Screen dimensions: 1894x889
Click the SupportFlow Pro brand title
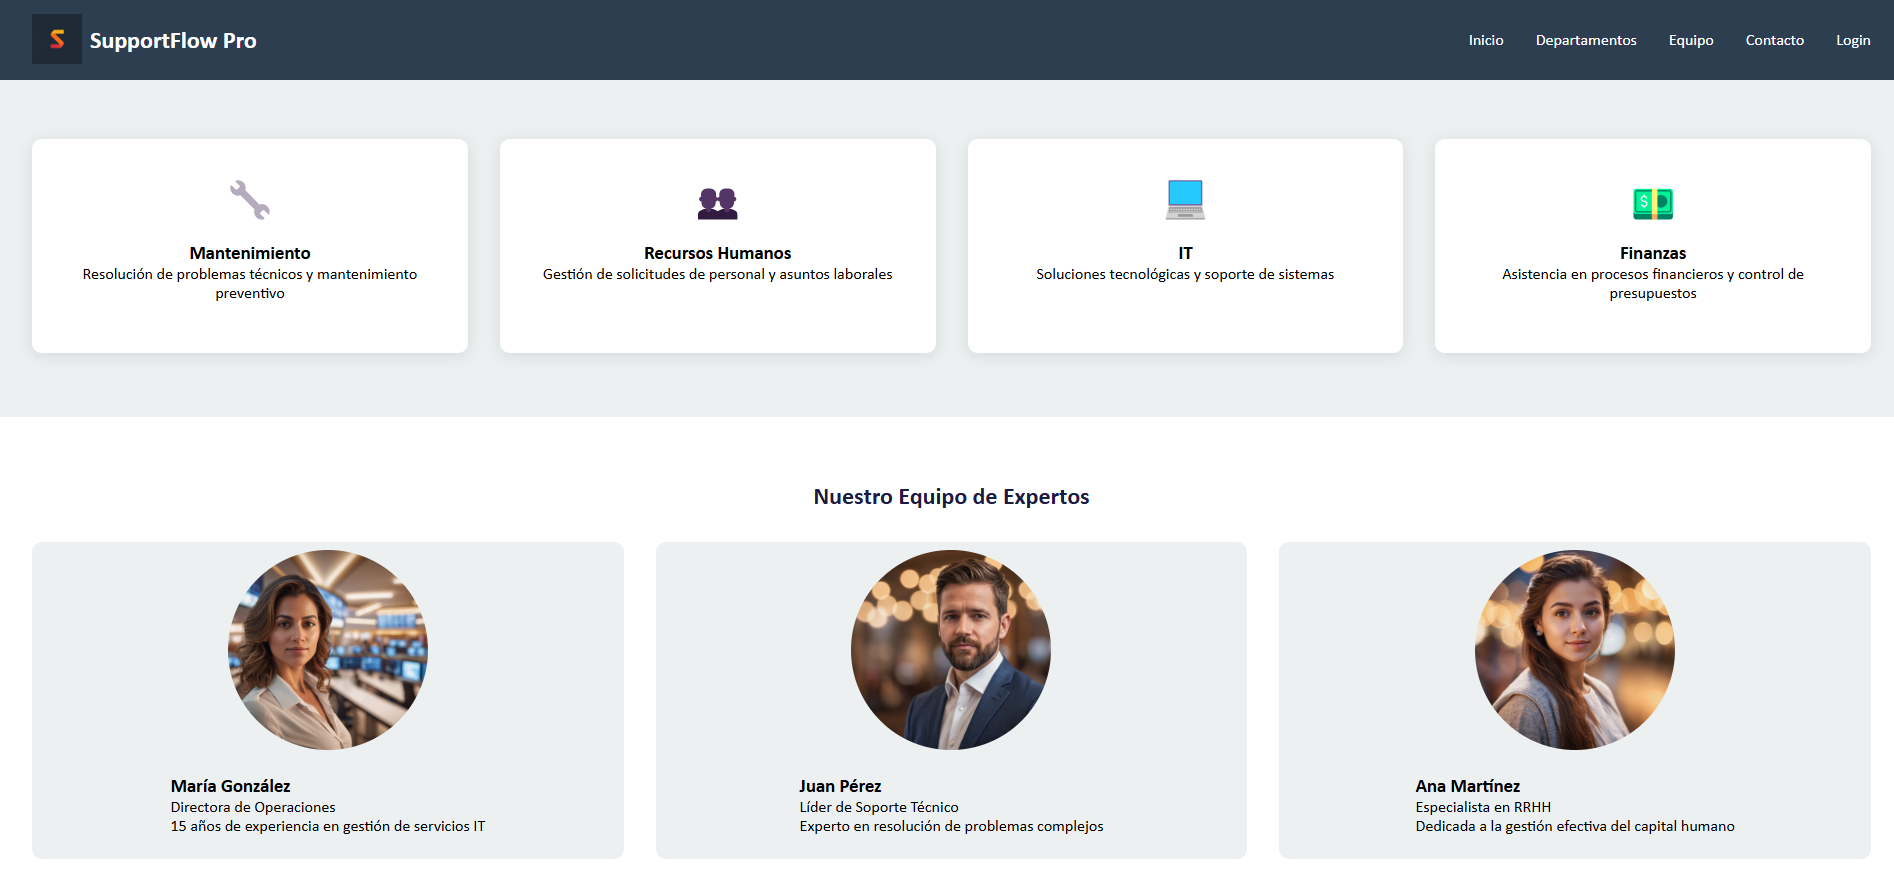tap(173, 41)
